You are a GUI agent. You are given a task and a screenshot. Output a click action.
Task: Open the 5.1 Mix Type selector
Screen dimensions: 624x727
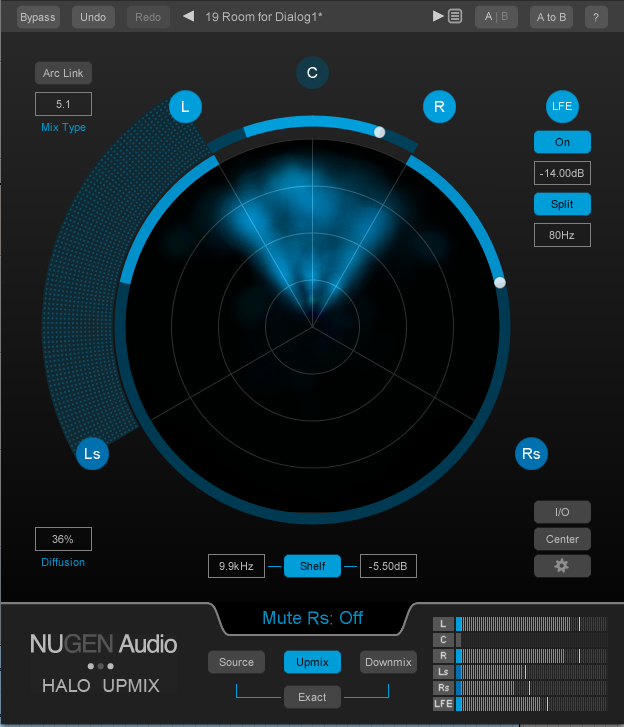(x=63, y=104)
